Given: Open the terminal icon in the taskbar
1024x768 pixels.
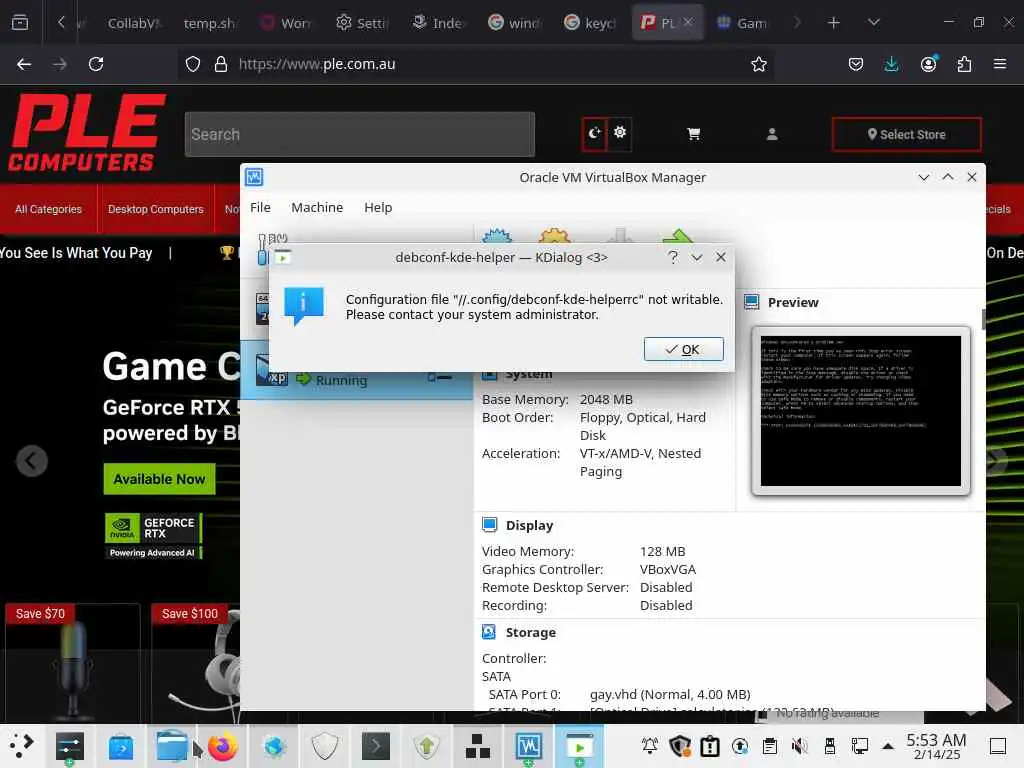Looking at the screenshot, I should (376, 746).
